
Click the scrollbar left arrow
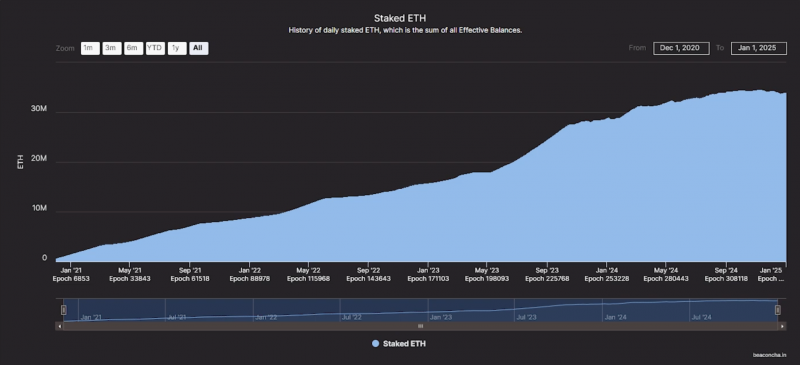point(59,326)
